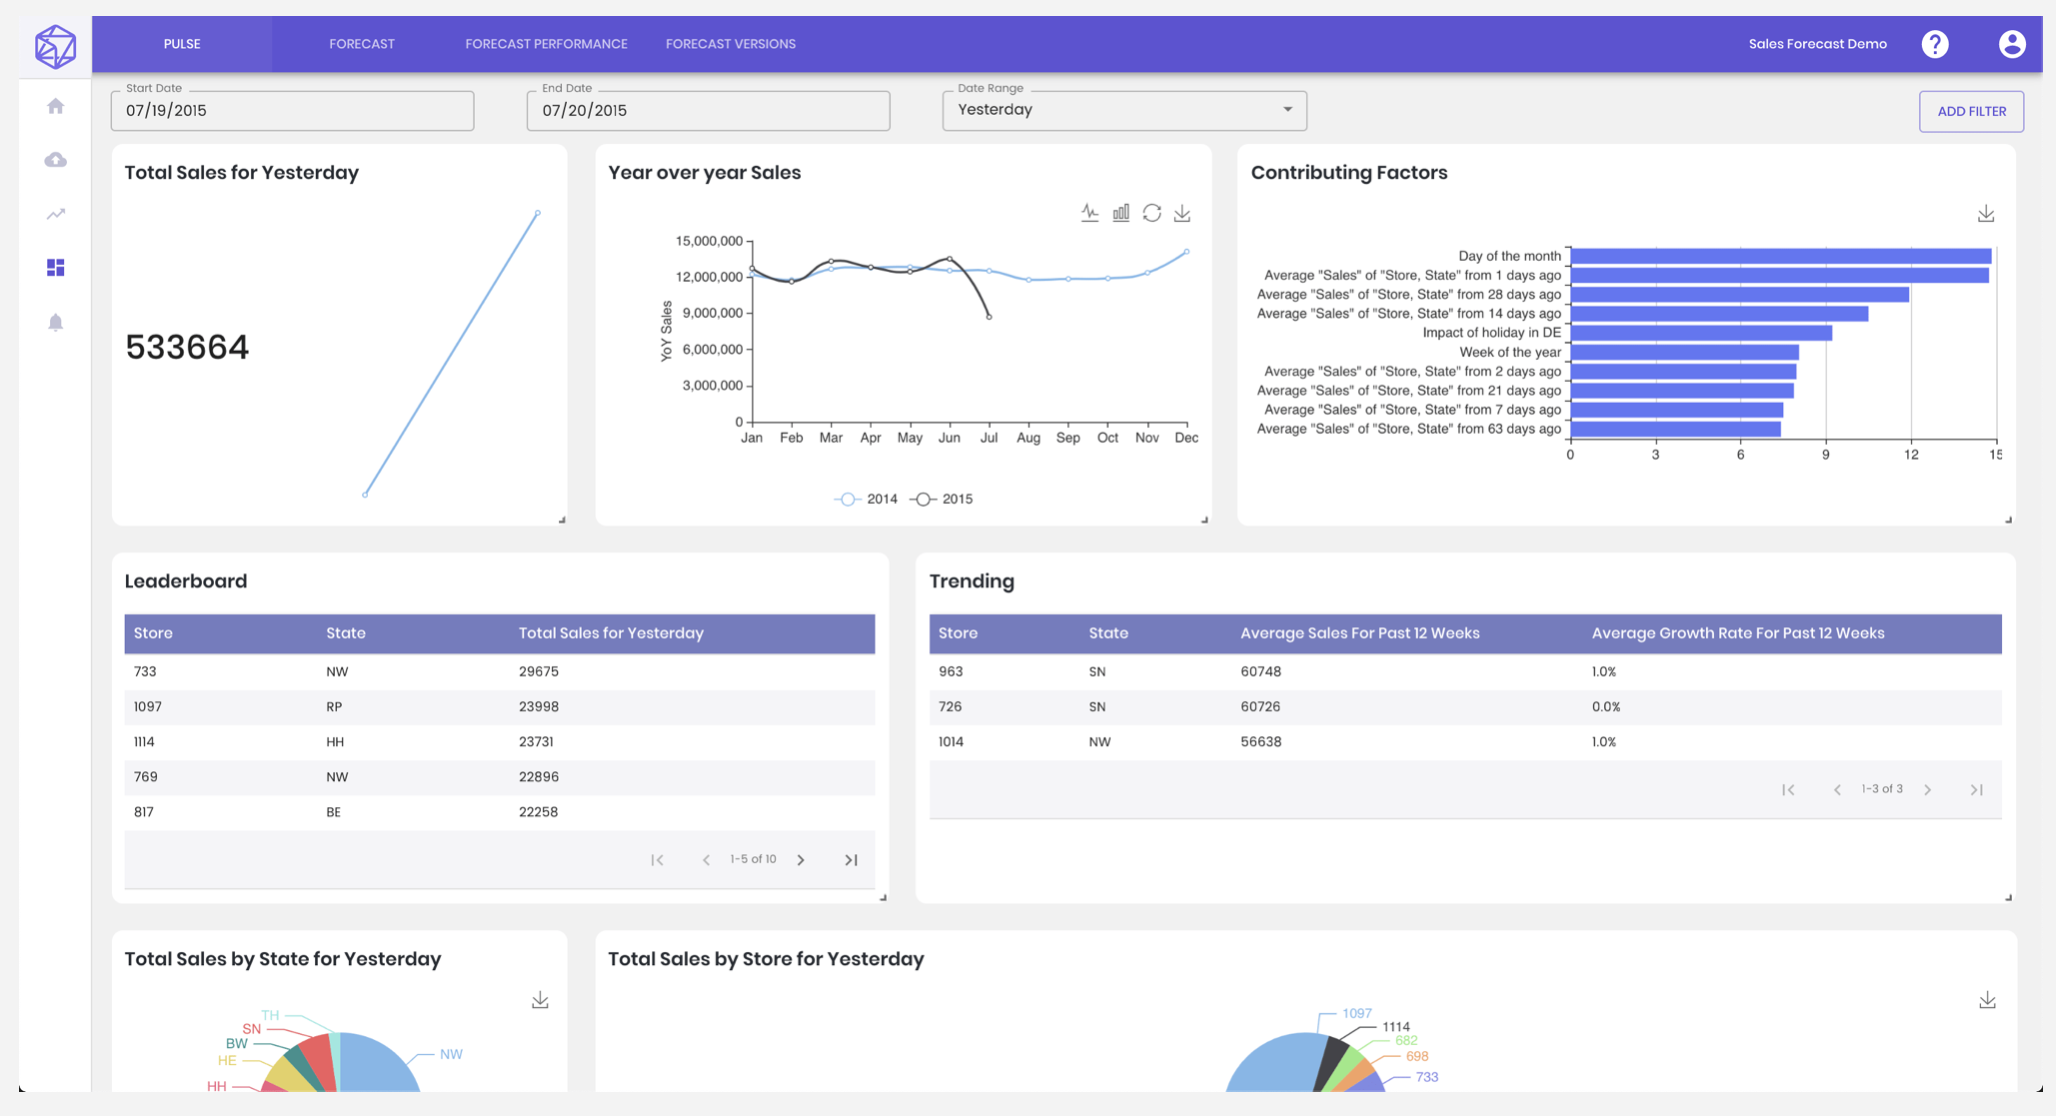This screenshot has width=2056, height=1116.
Task: Sort Leaderboard by Store column
Action: [153, 633]
